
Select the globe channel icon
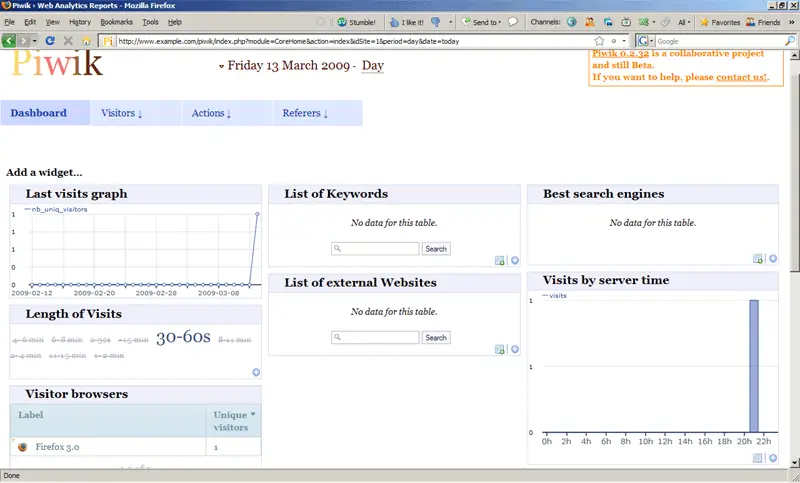tap(572, 22)
